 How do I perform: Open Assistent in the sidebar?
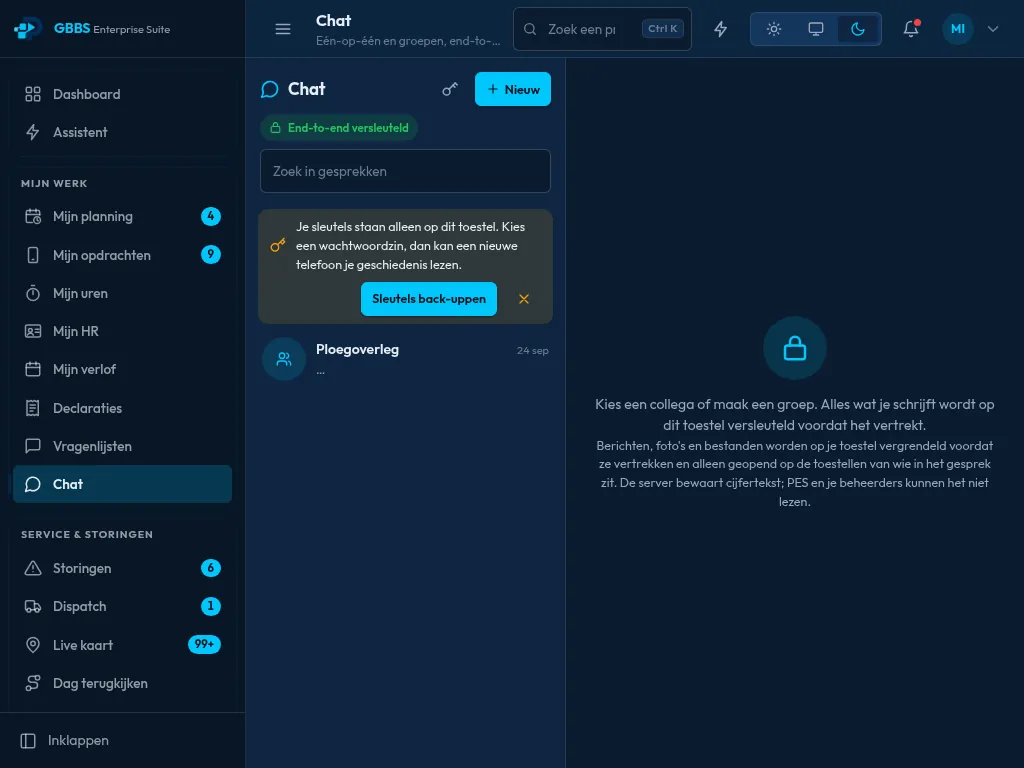[x=122, y=132]
